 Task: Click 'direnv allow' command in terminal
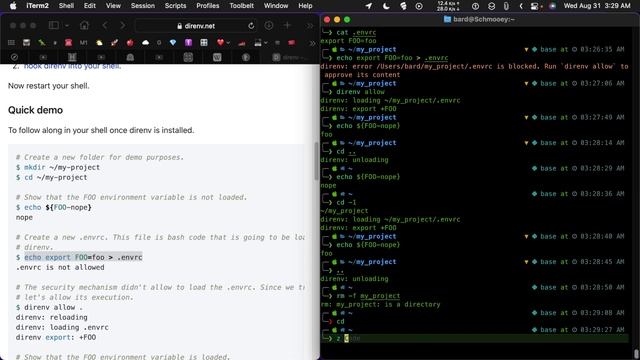(x=360, y=92)
